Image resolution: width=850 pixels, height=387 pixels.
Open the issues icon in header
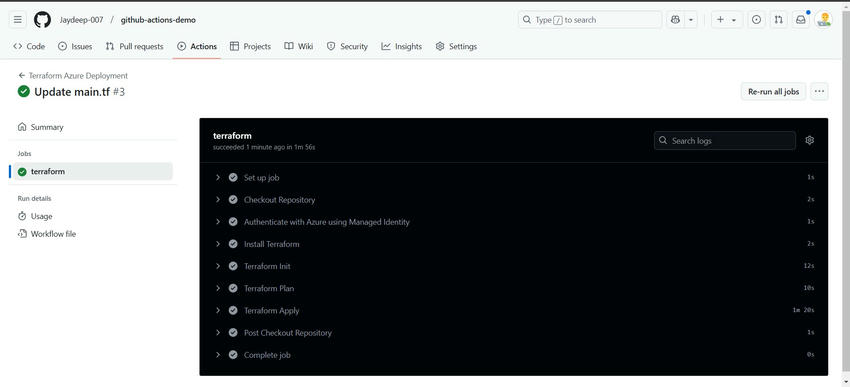tap(756, 20)
